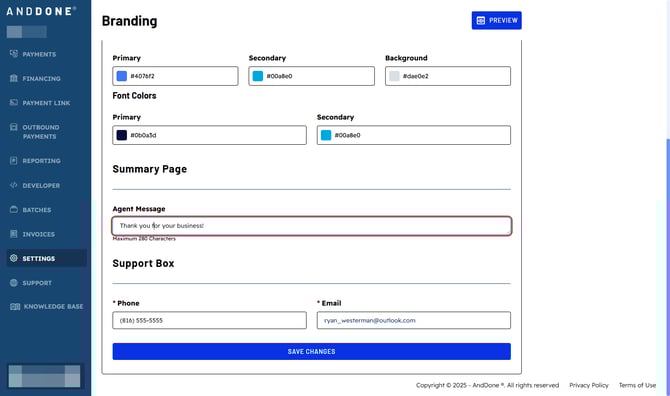Screen dimensions: 670x396
Task: Open the Support menu label
Action: click(x=37, y=283)
